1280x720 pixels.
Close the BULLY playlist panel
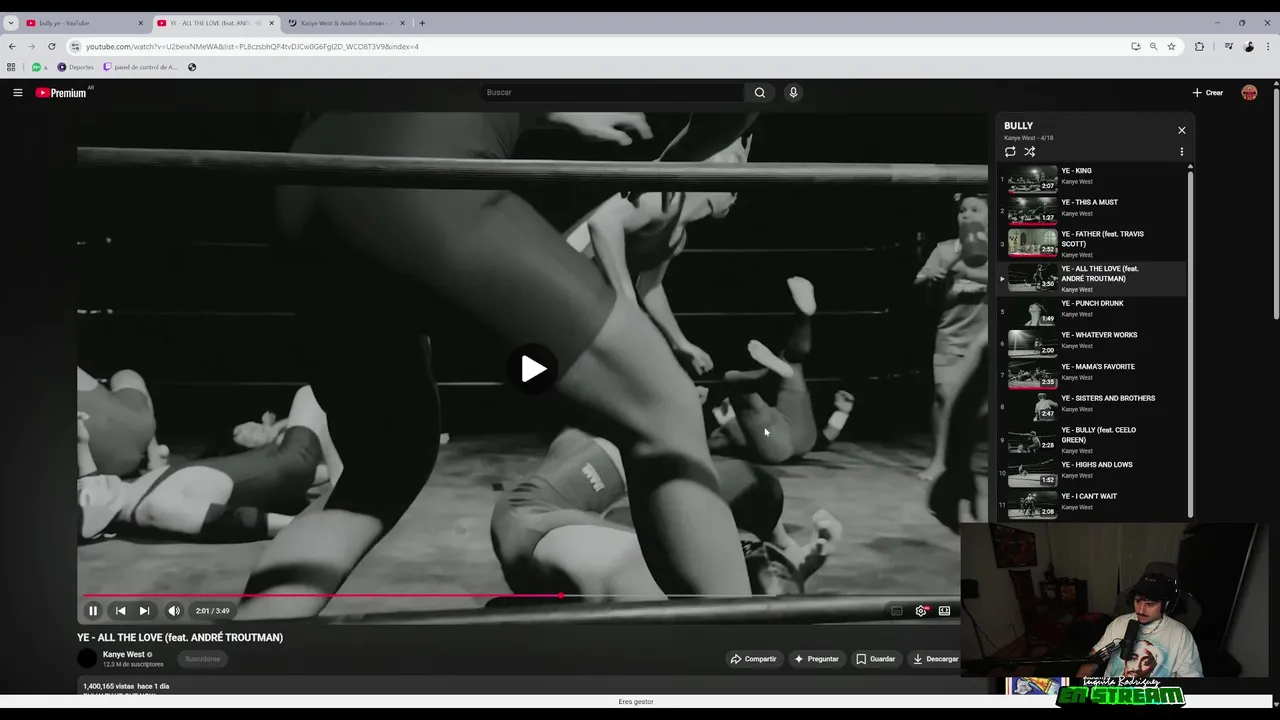(x=1181, y=130)
